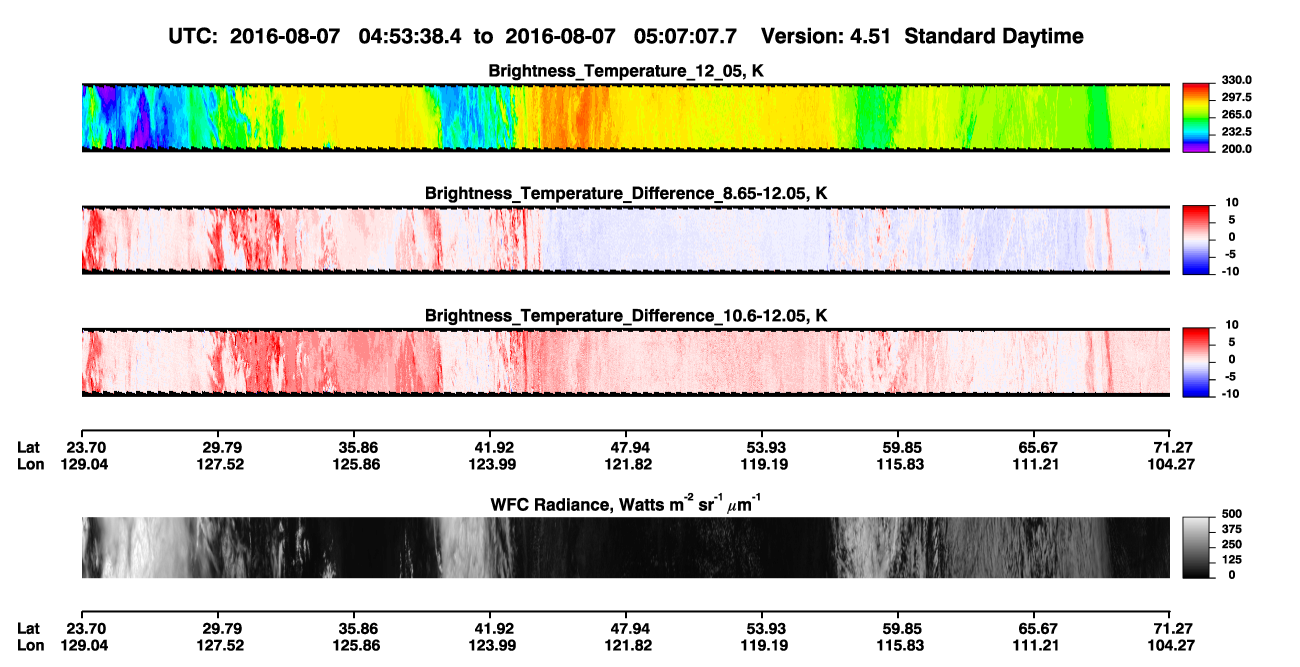This screenshot has height=667, width=1300.
Task: Click the -10 label on the 8.65-12.05 colorbar
Action: pos(1231,271)
